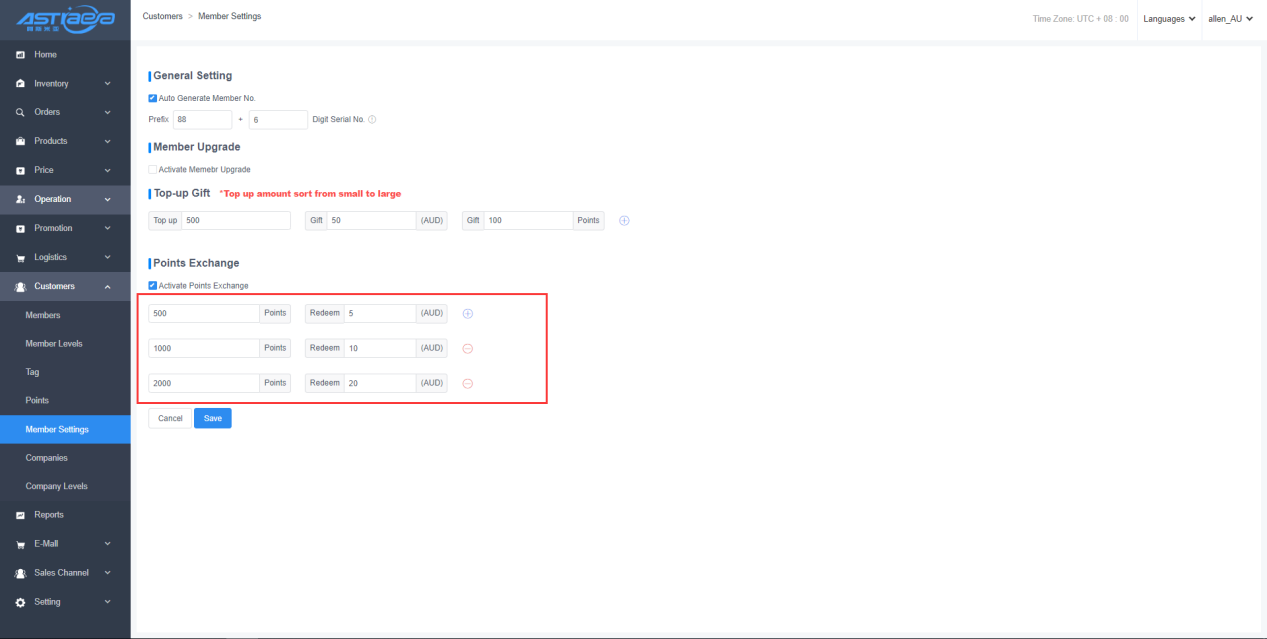Toggle Activate Points Exchange checkbox
The image size is (1267, 639).
coord(153,286)
